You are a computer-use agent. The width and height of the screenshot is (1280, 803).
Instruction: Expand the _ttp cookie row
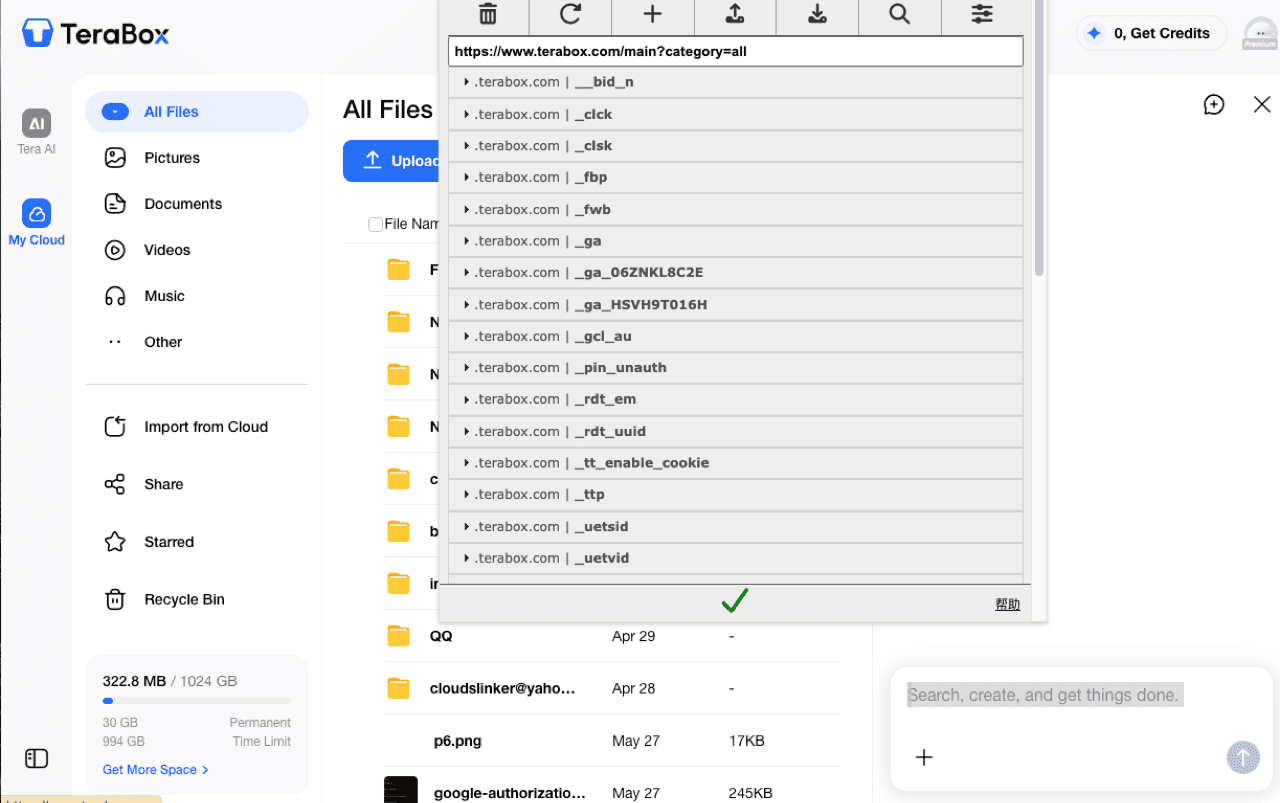(735, 494)
